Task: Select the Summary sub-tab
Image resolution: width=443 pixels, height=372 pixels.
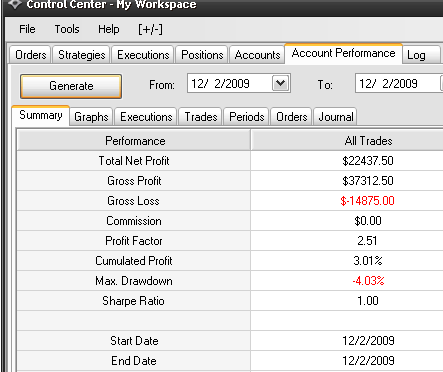Action: 41,115
